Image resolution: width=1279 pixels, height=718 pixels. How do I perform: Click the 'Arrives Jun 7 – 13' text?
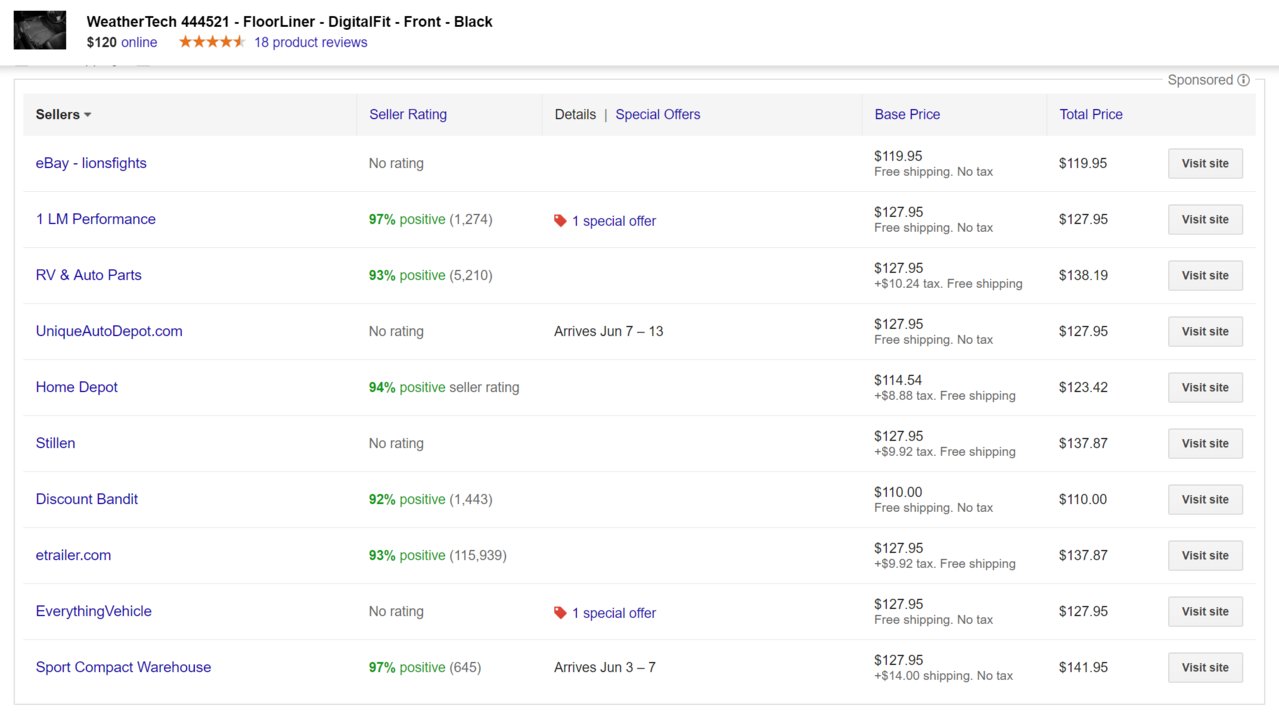[609, 331]
